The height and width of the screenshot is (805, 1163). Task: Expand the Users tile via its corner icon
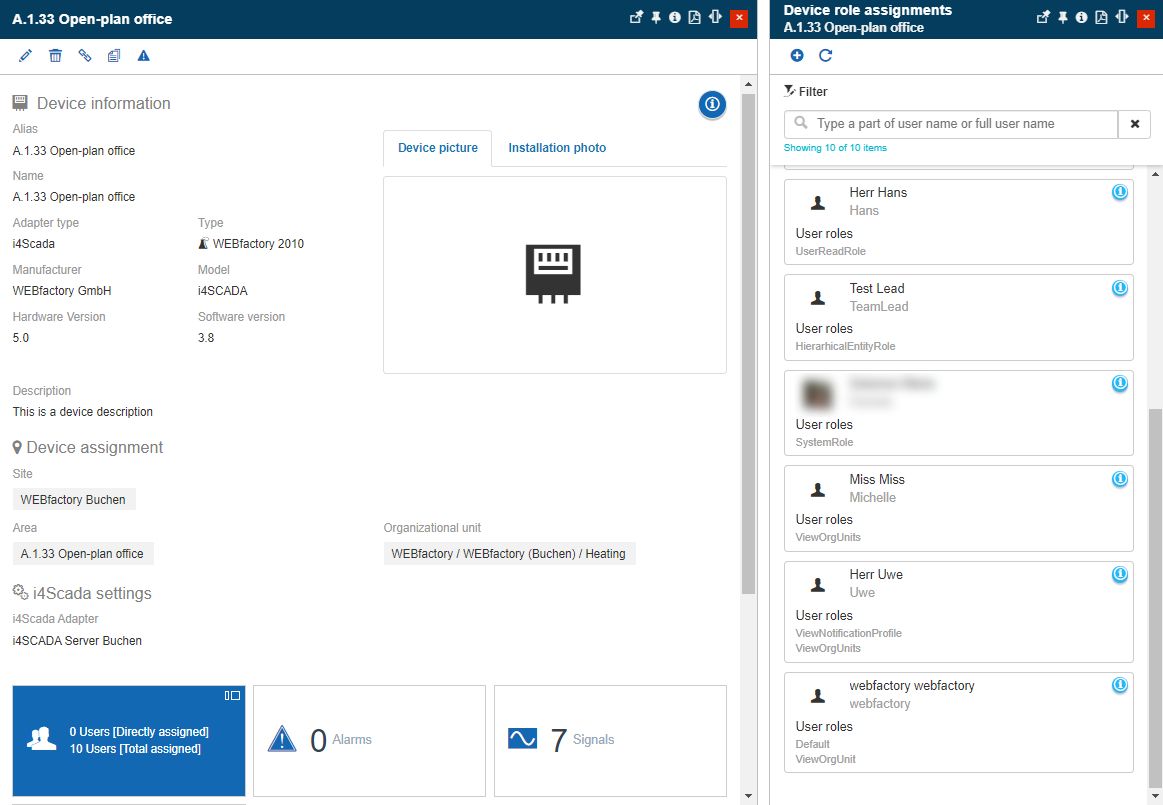click(232, 695)
